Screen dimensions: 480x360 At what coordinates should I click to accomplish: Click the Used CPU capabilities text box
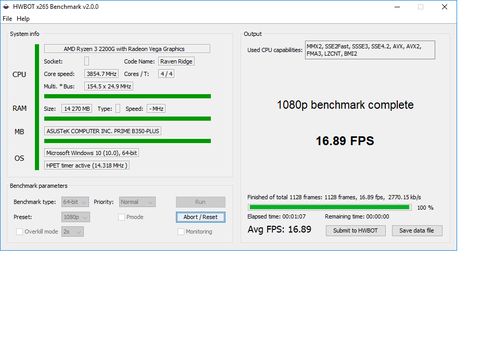tap(370, 50)
